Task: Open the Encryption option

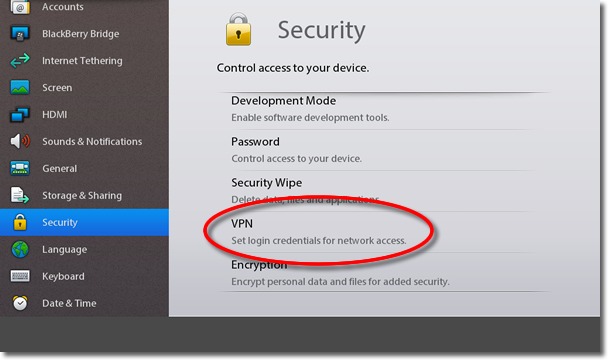Action: pyautogui.click(x=382, y=273)
